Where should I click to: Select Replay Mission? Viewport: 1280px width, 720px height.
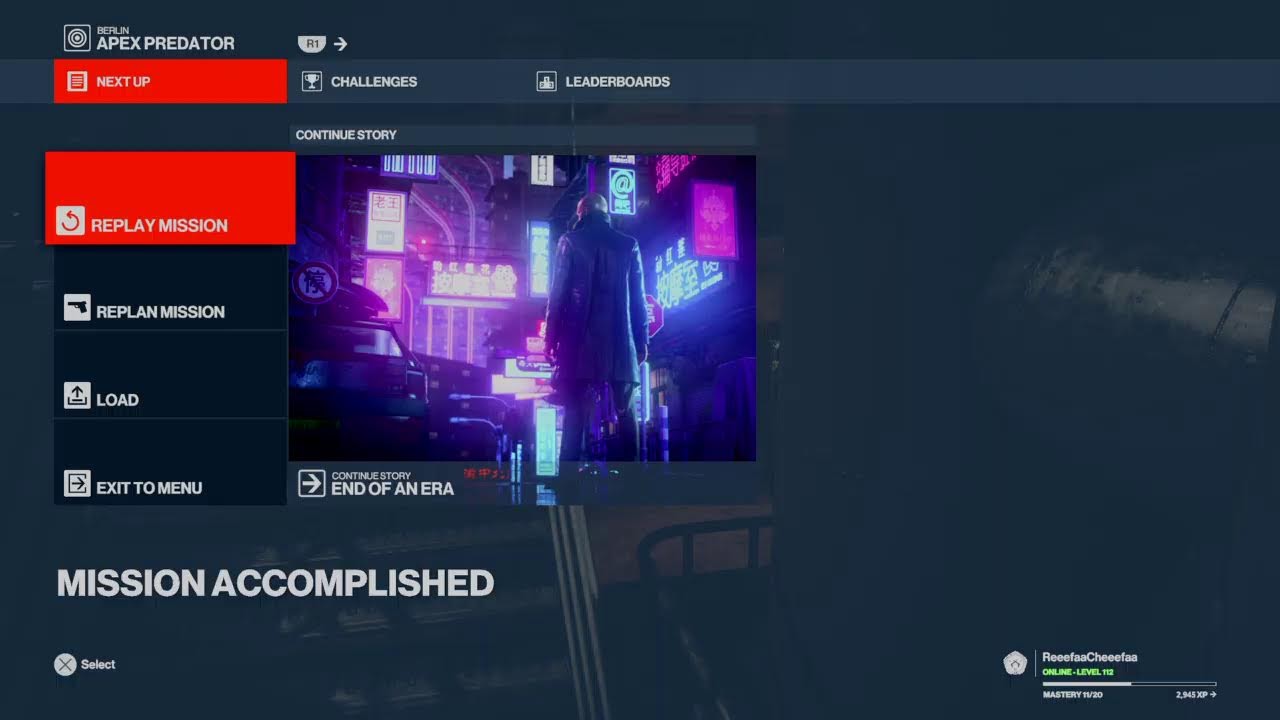point(170,198)
